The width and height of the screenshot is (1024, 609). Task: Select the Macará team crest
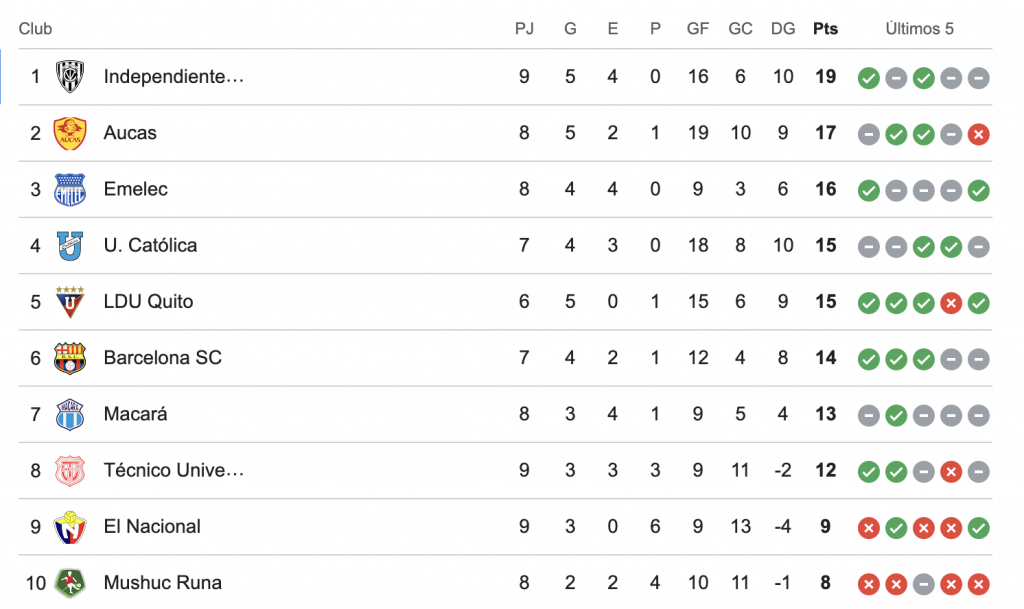70,414
